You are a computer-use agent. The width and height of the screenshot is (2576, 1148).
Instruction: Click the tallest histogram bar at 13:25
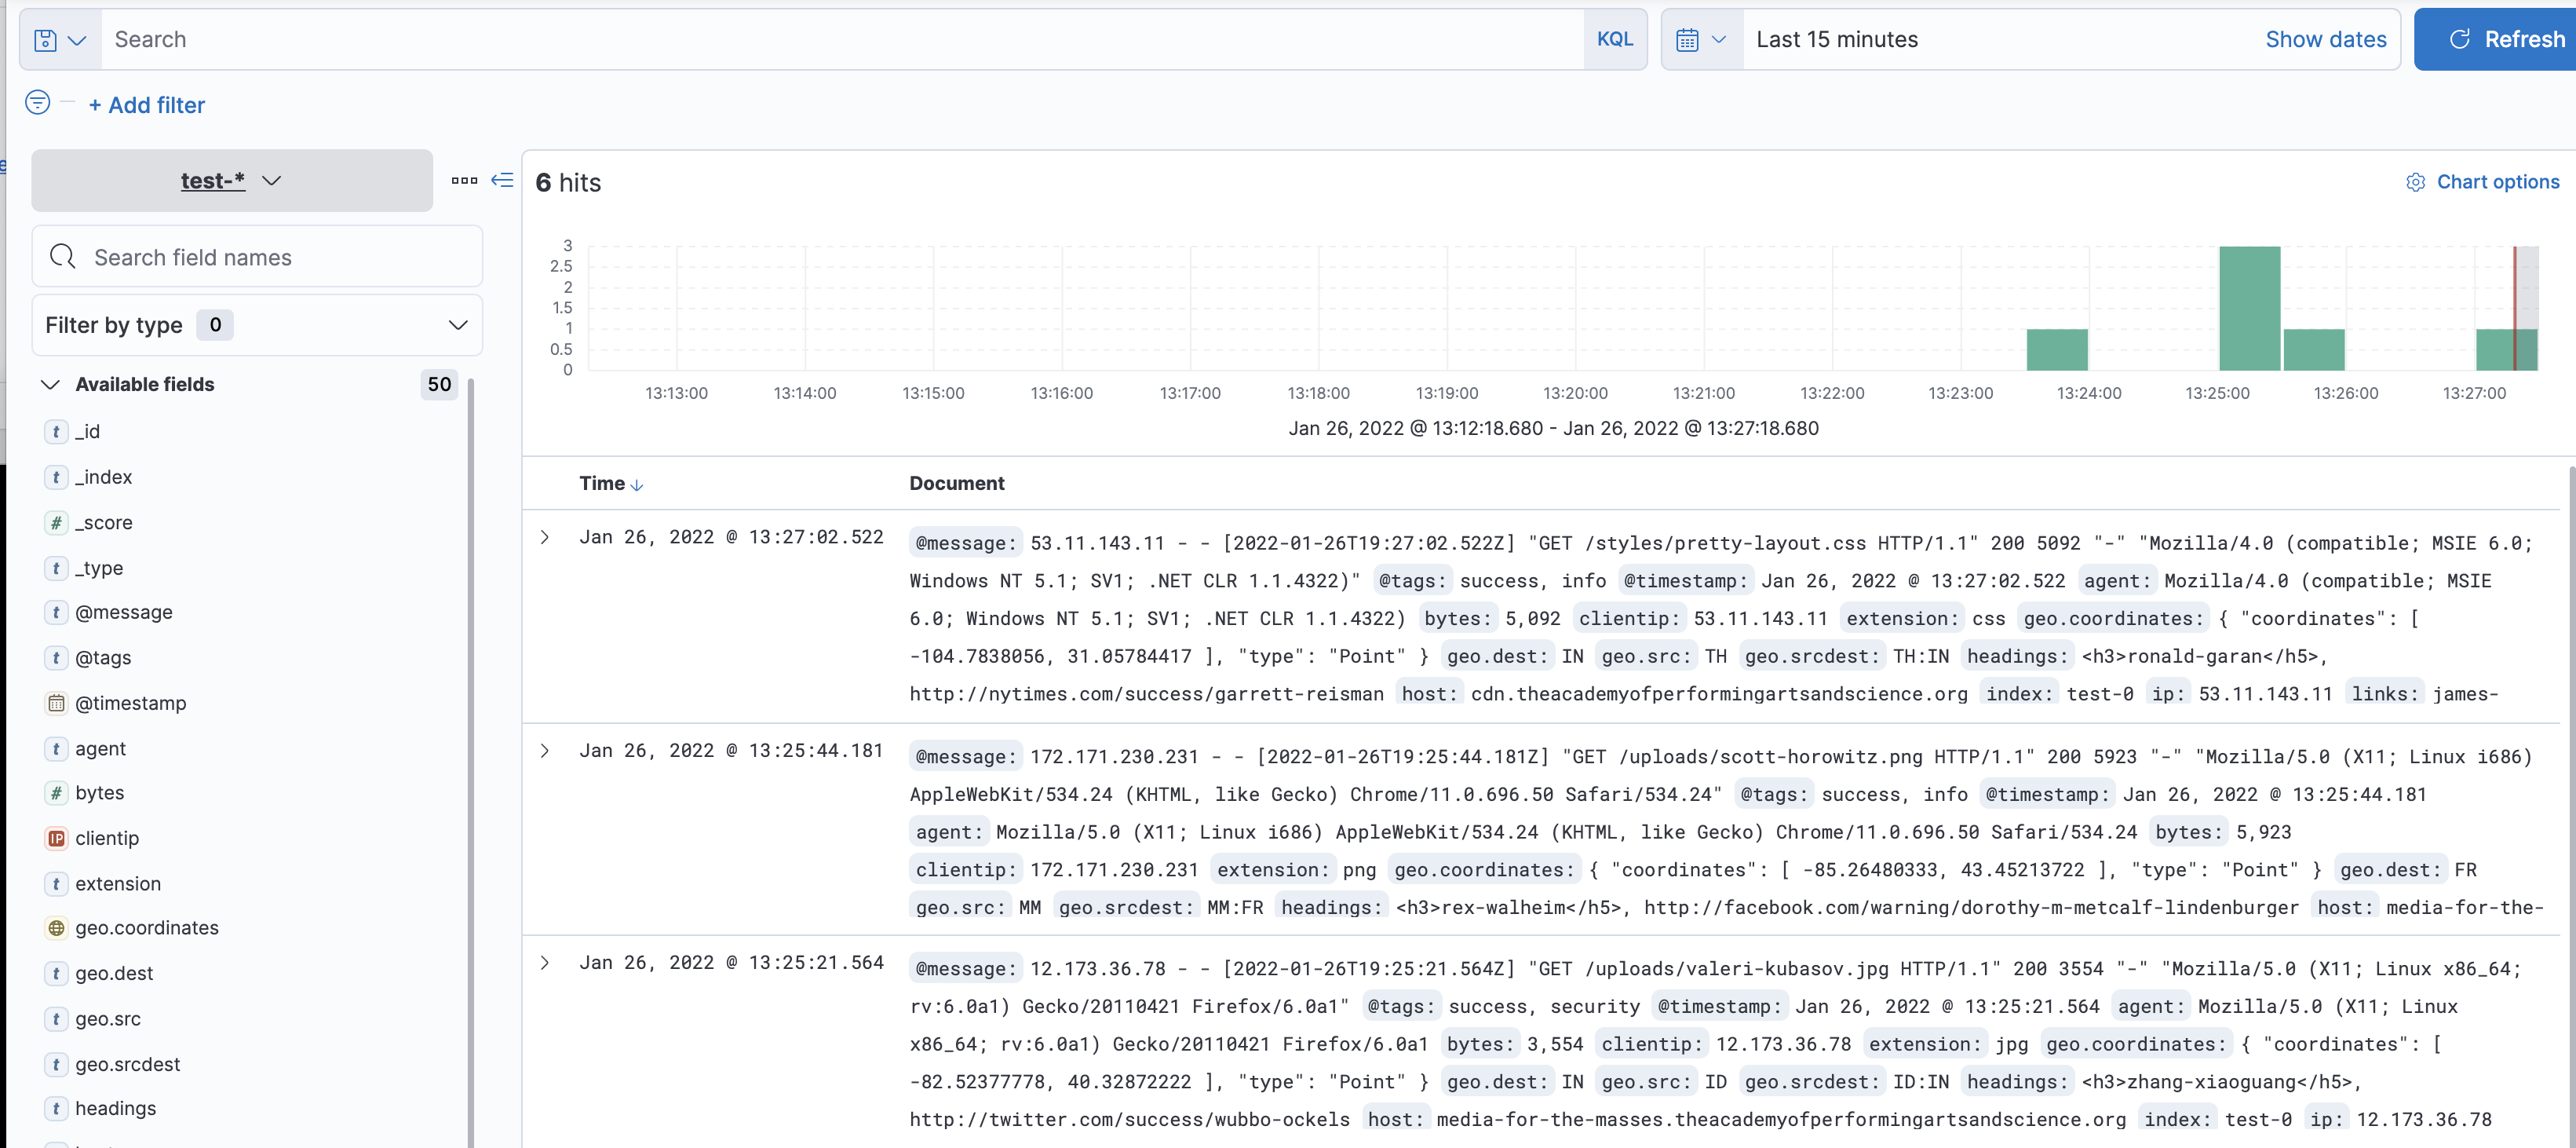[x=2249, y=308]
